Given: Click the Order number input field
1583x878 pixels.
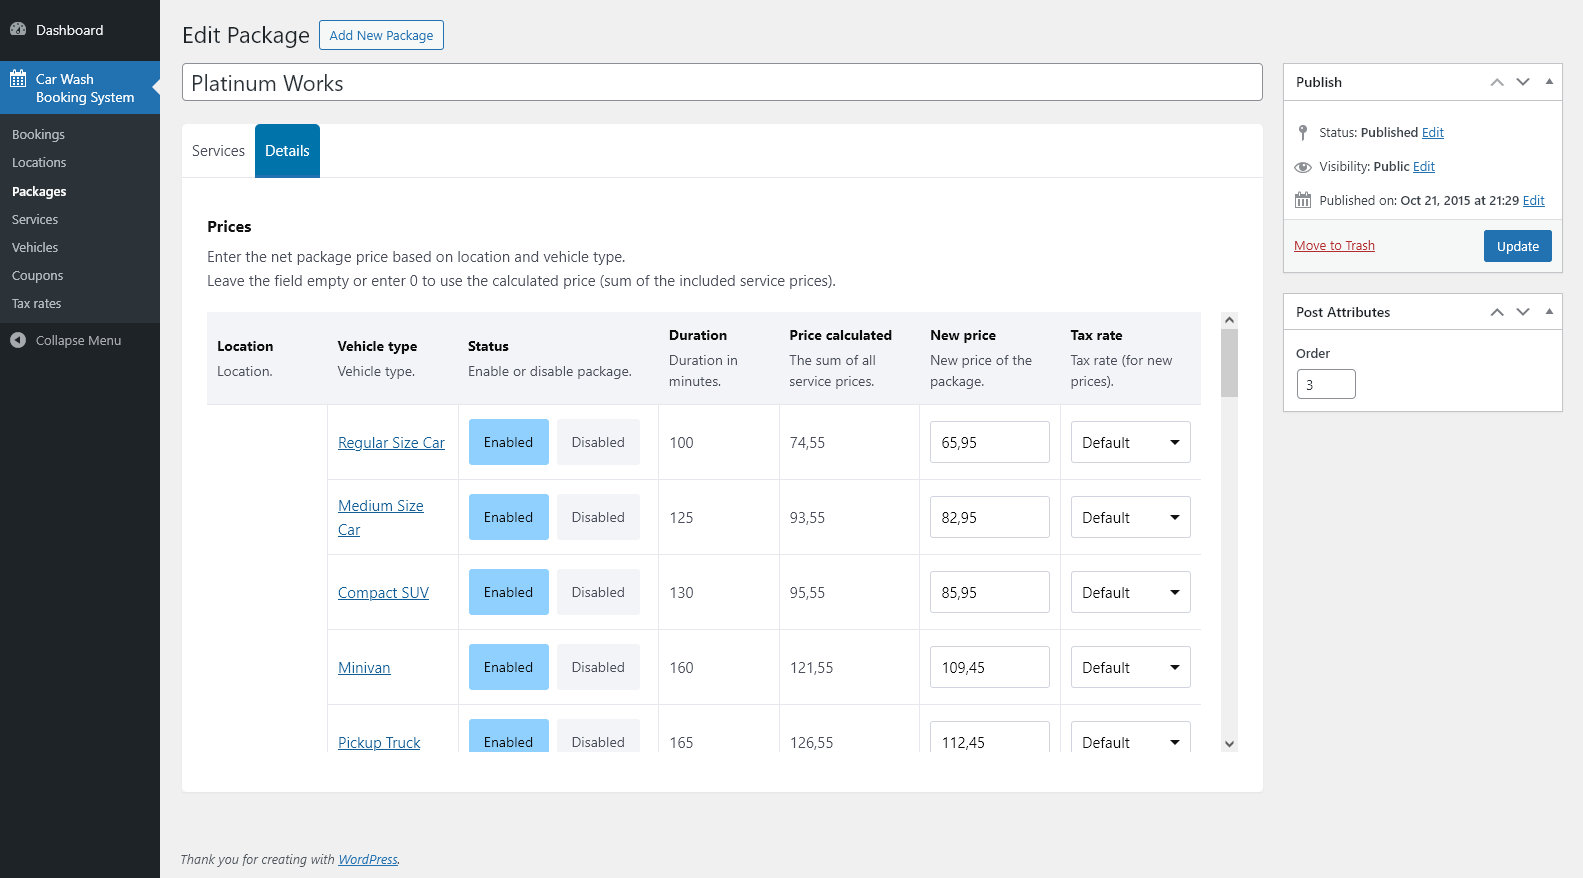Looking at the screenshot, I should point(1325,384).
